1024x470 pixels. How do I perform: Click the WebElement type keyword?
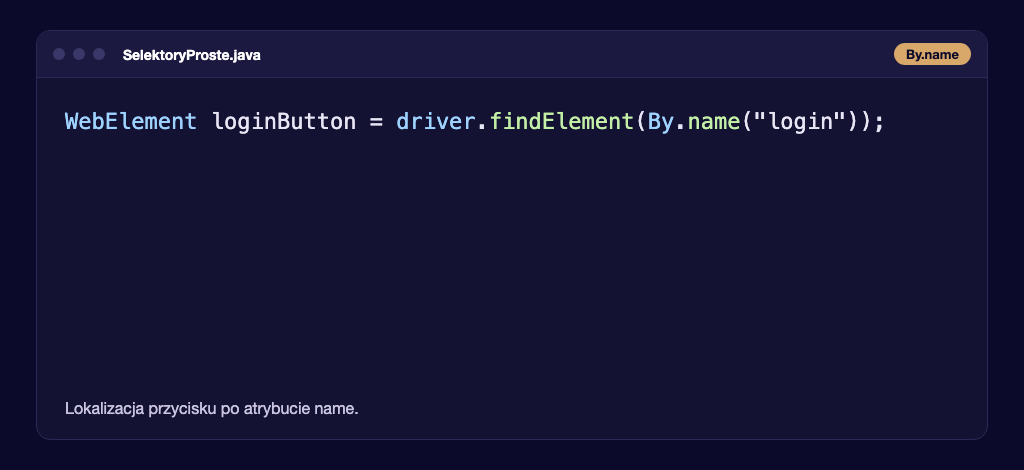(131, 121)
